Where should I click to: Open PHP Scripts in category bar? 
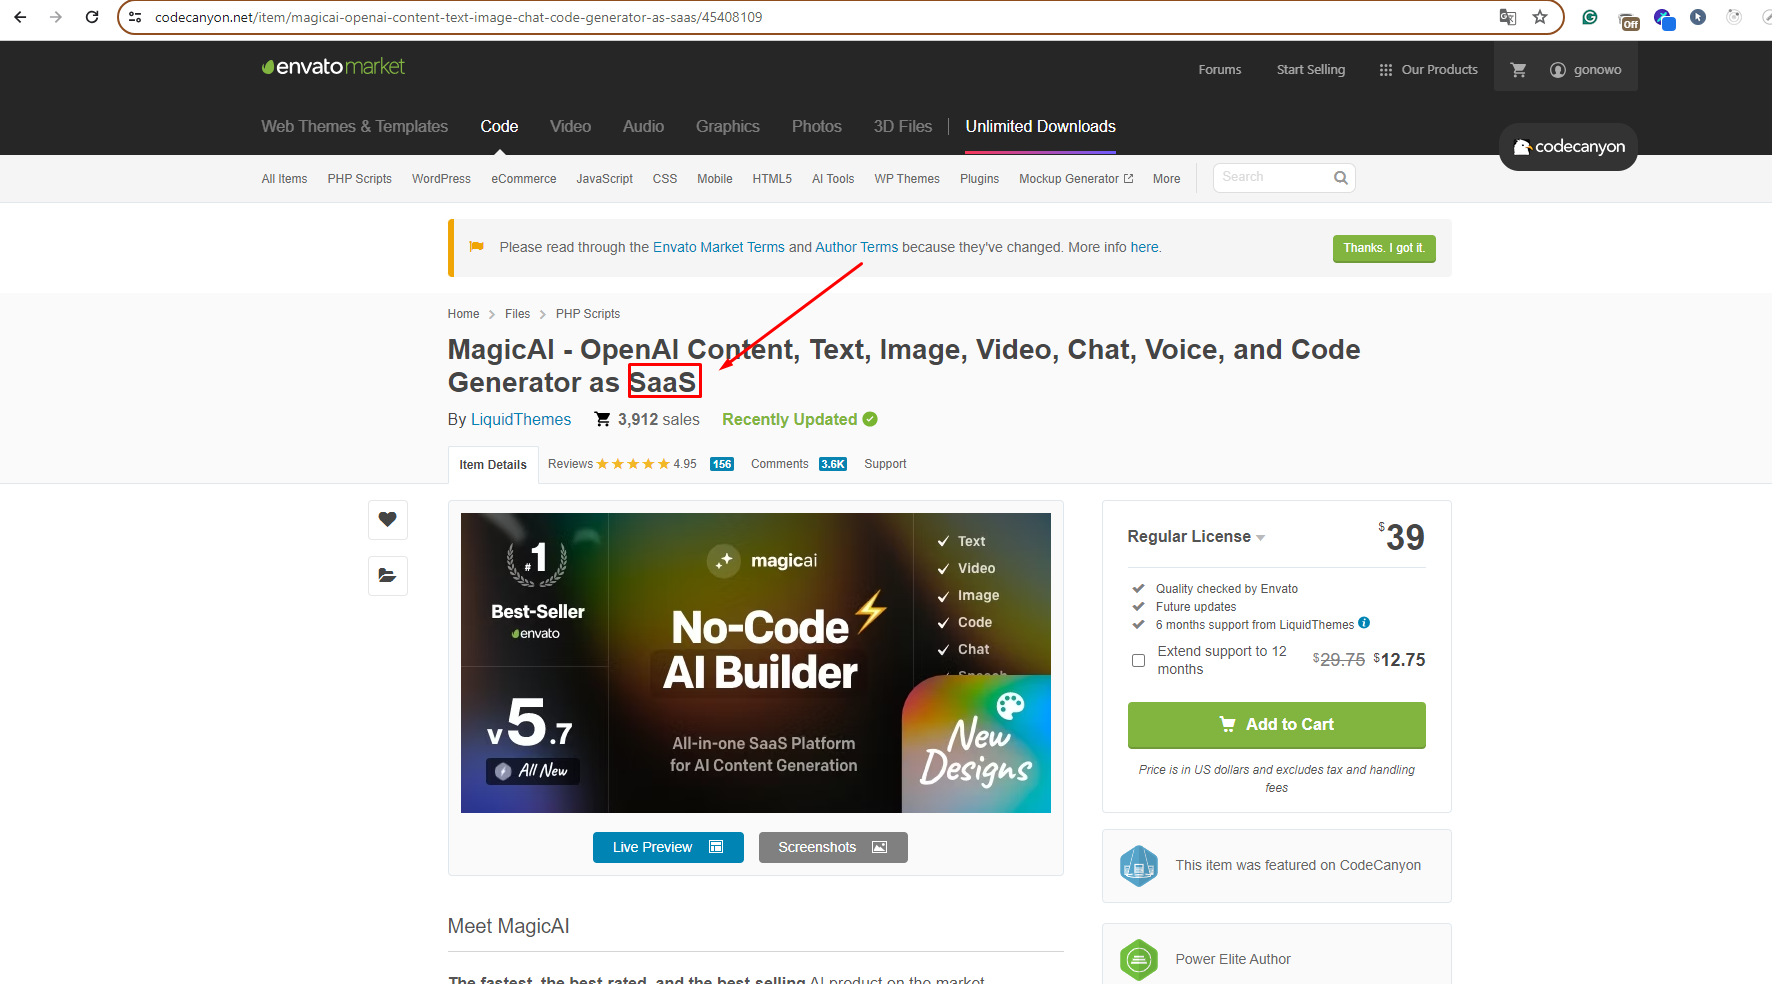[360, 179]
